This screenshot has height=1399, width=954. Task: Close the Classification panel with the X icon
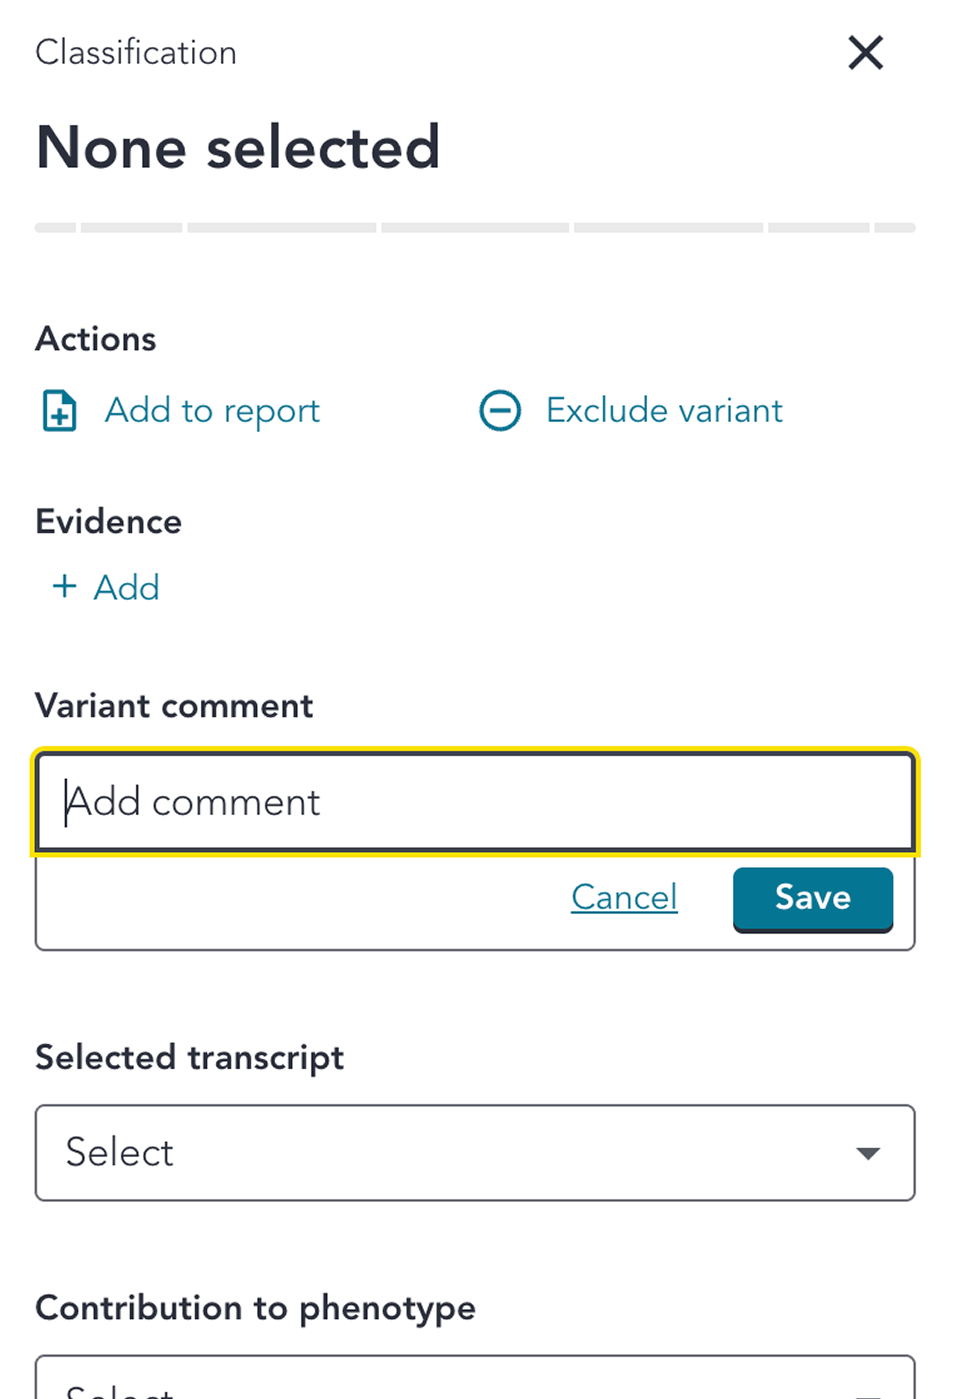pyautogui.click(x=865, y=53)
